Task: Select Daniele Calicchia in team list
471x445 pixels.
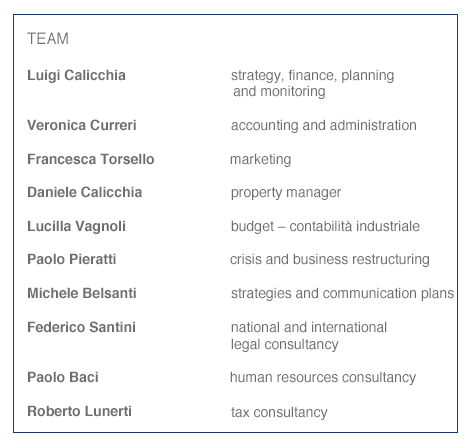Action: [x=85, y=192]
